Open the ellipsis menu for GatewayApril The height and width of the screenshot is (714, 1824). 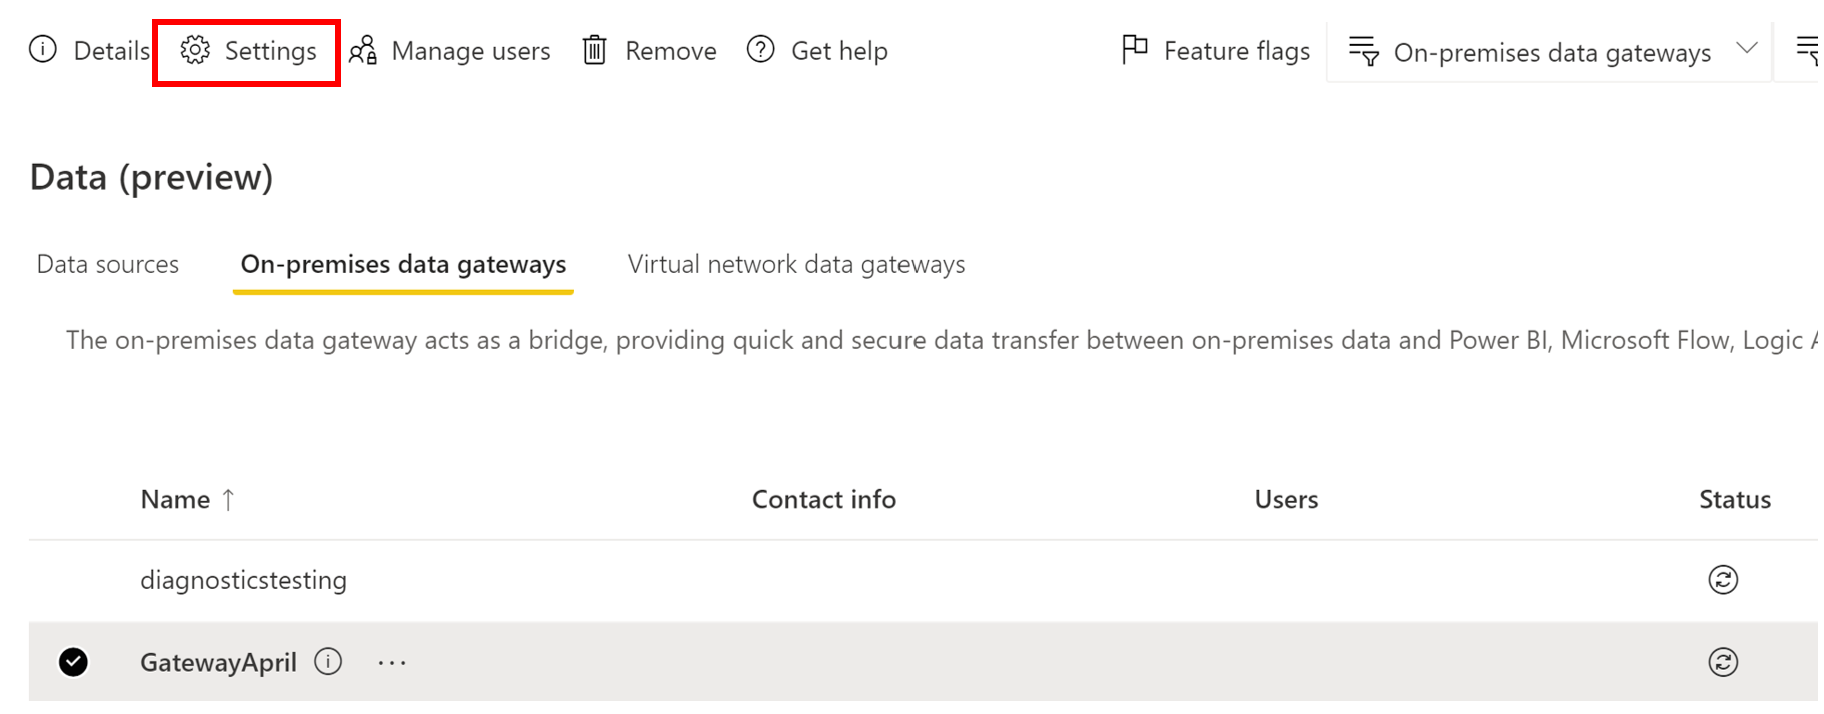391,661
